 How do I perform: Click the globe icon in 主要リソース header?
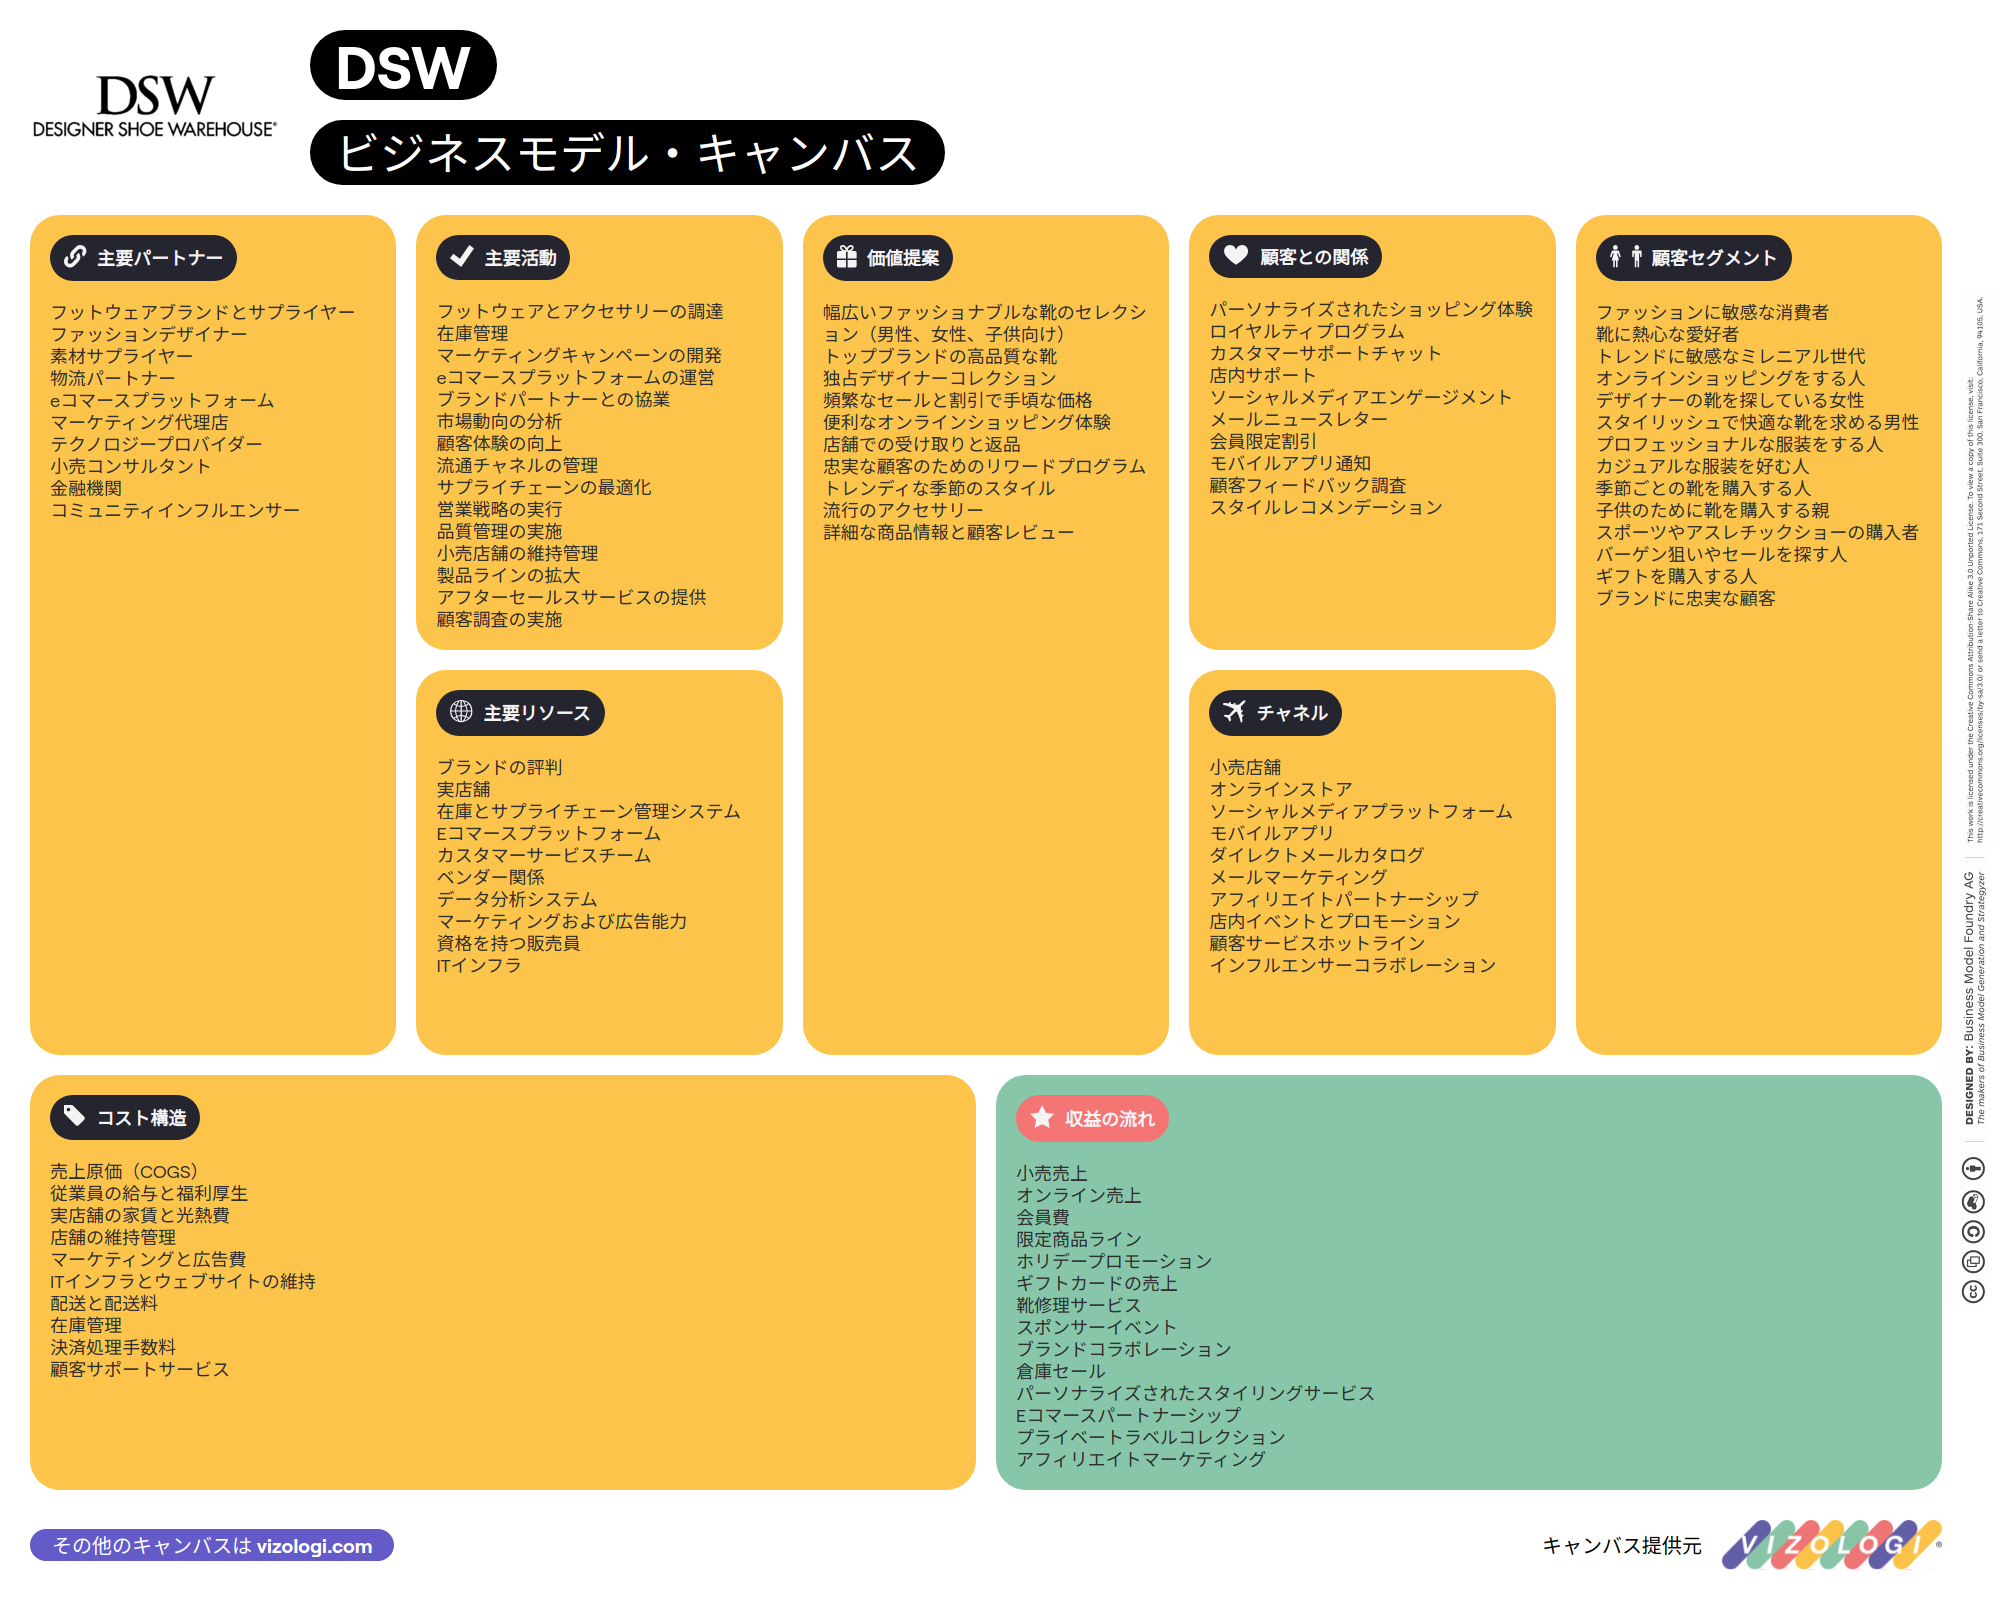click(461, 711)
